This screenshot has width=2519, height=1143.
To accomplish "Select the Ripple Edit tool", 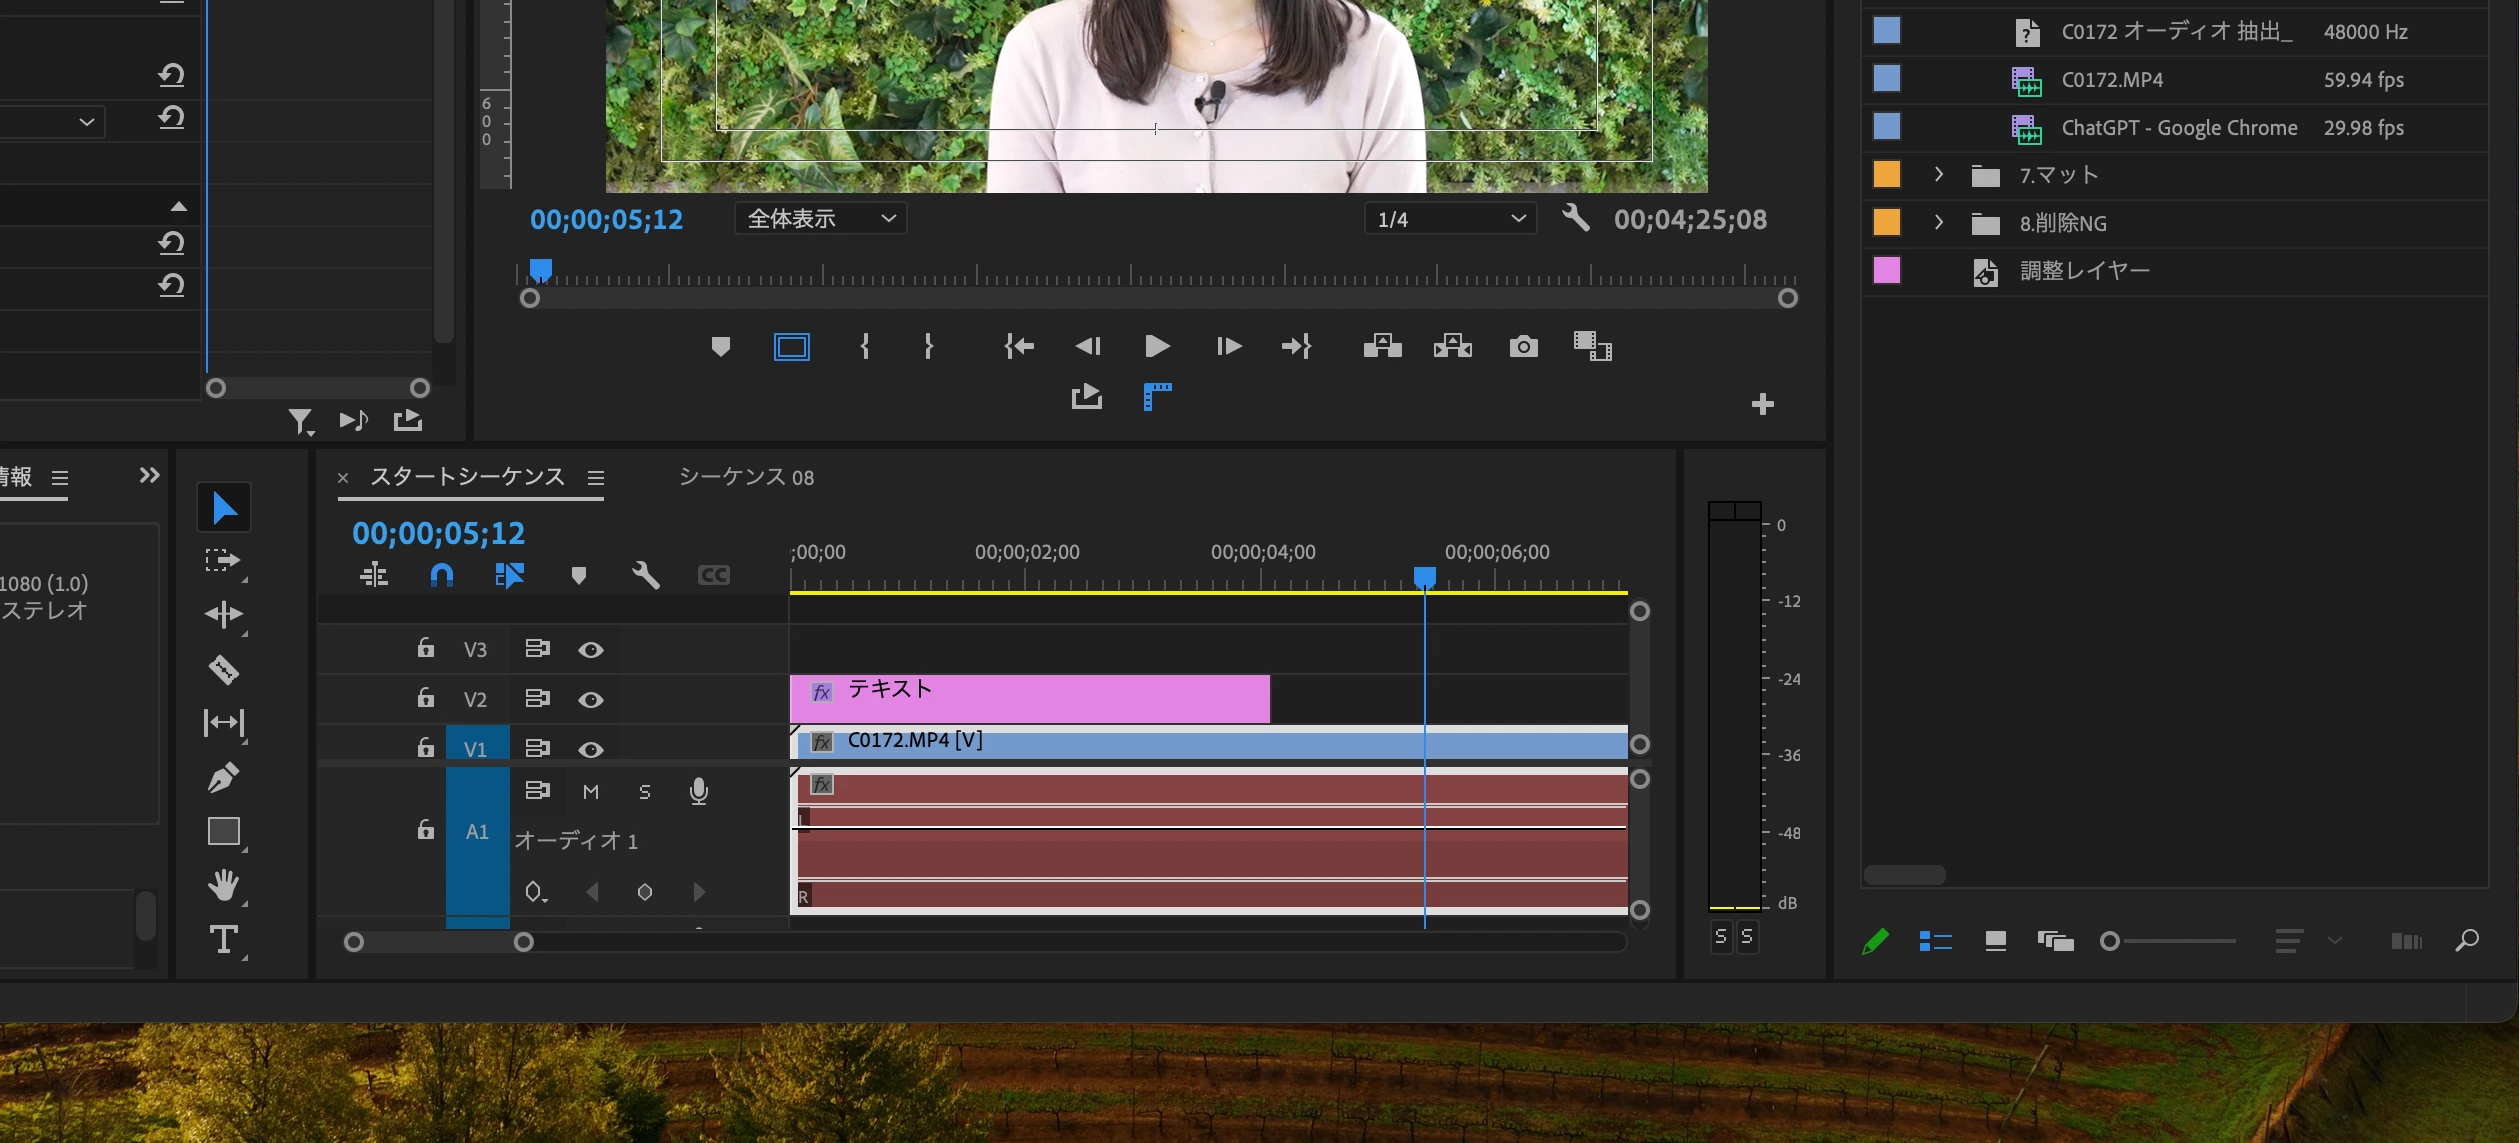I will 223,614.
